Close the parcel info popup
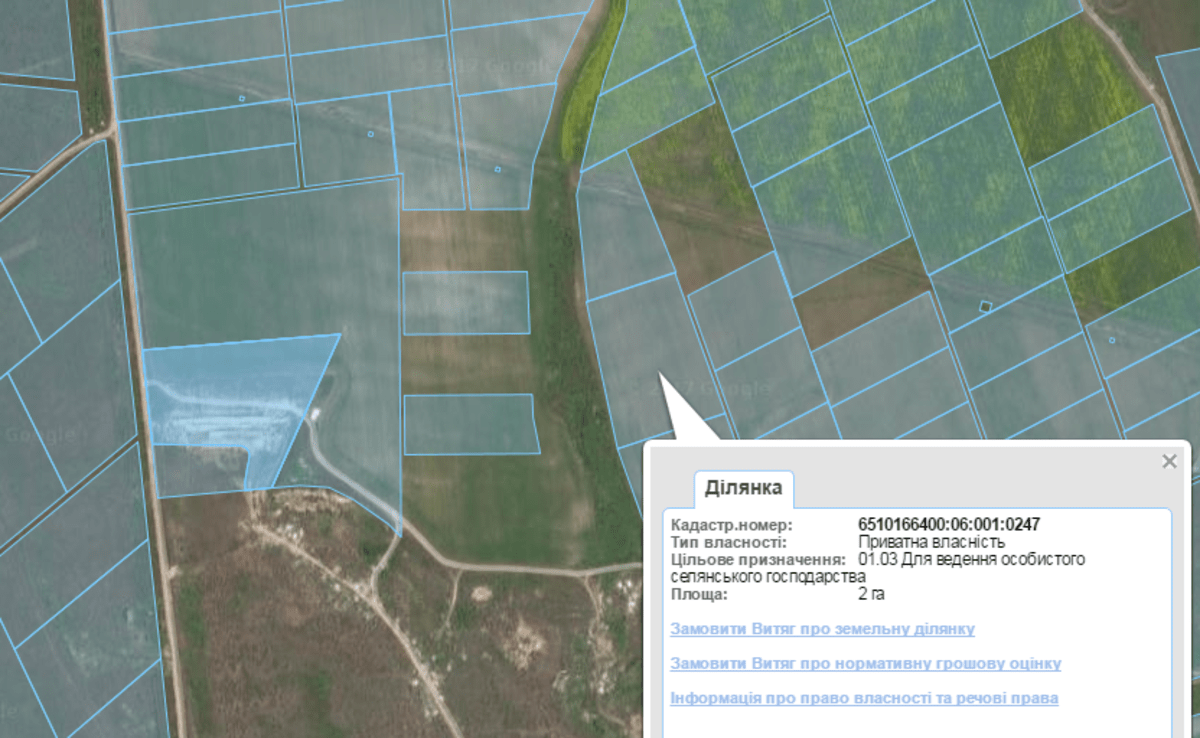Image resolution: width=1200 pixels, height=738 pixels. coord(1169,461)
